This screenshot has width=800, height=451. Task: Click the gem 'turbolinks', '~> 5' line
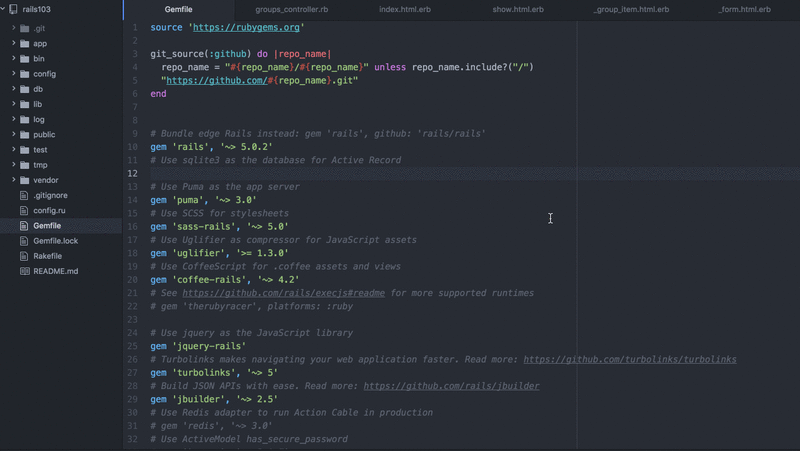pos(214,372)
